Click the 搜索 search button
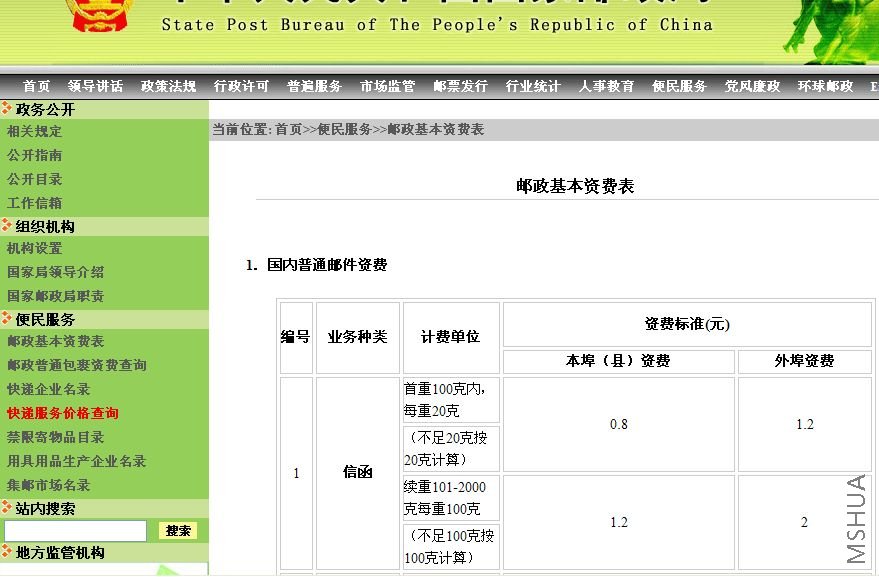 pyautogui.click(x=178, y=530)
